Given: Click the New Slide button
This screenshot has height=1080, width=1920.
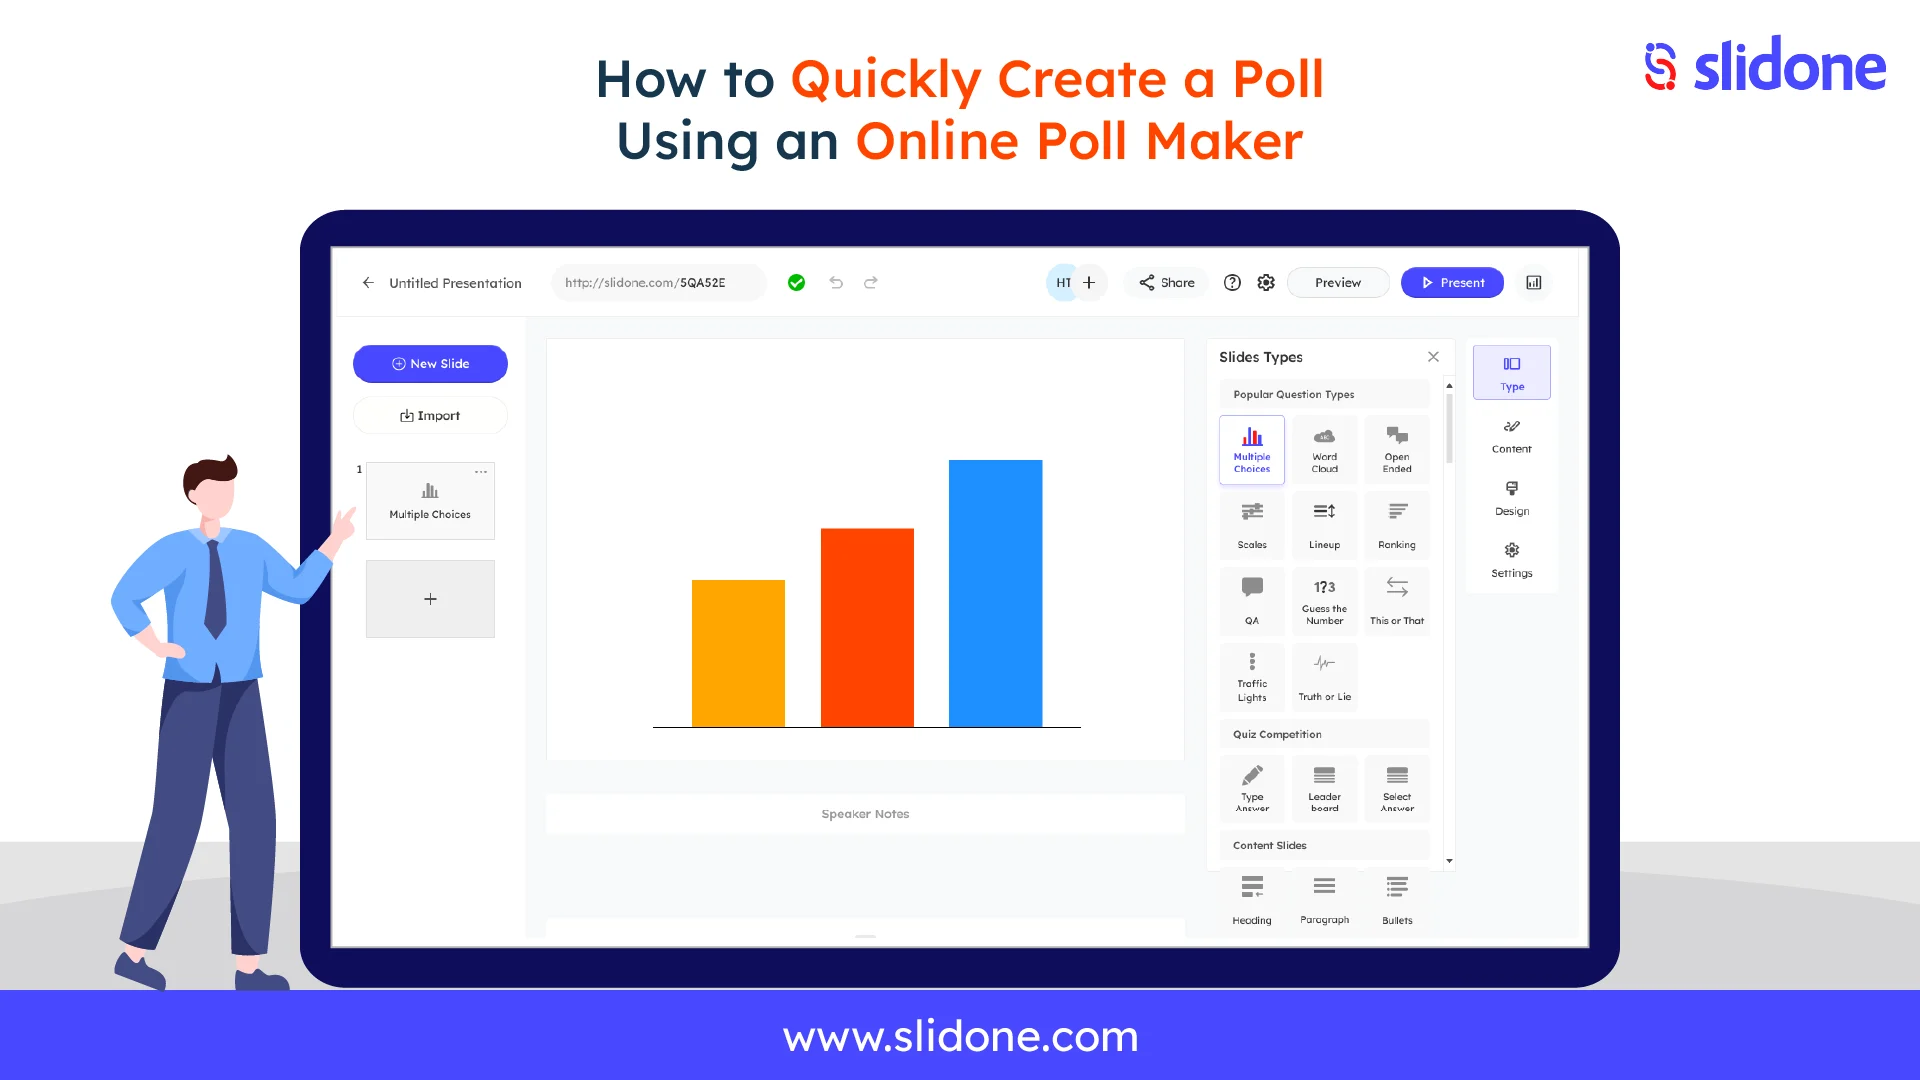Looking at the screenshot, I should click(x=429, y=363).
